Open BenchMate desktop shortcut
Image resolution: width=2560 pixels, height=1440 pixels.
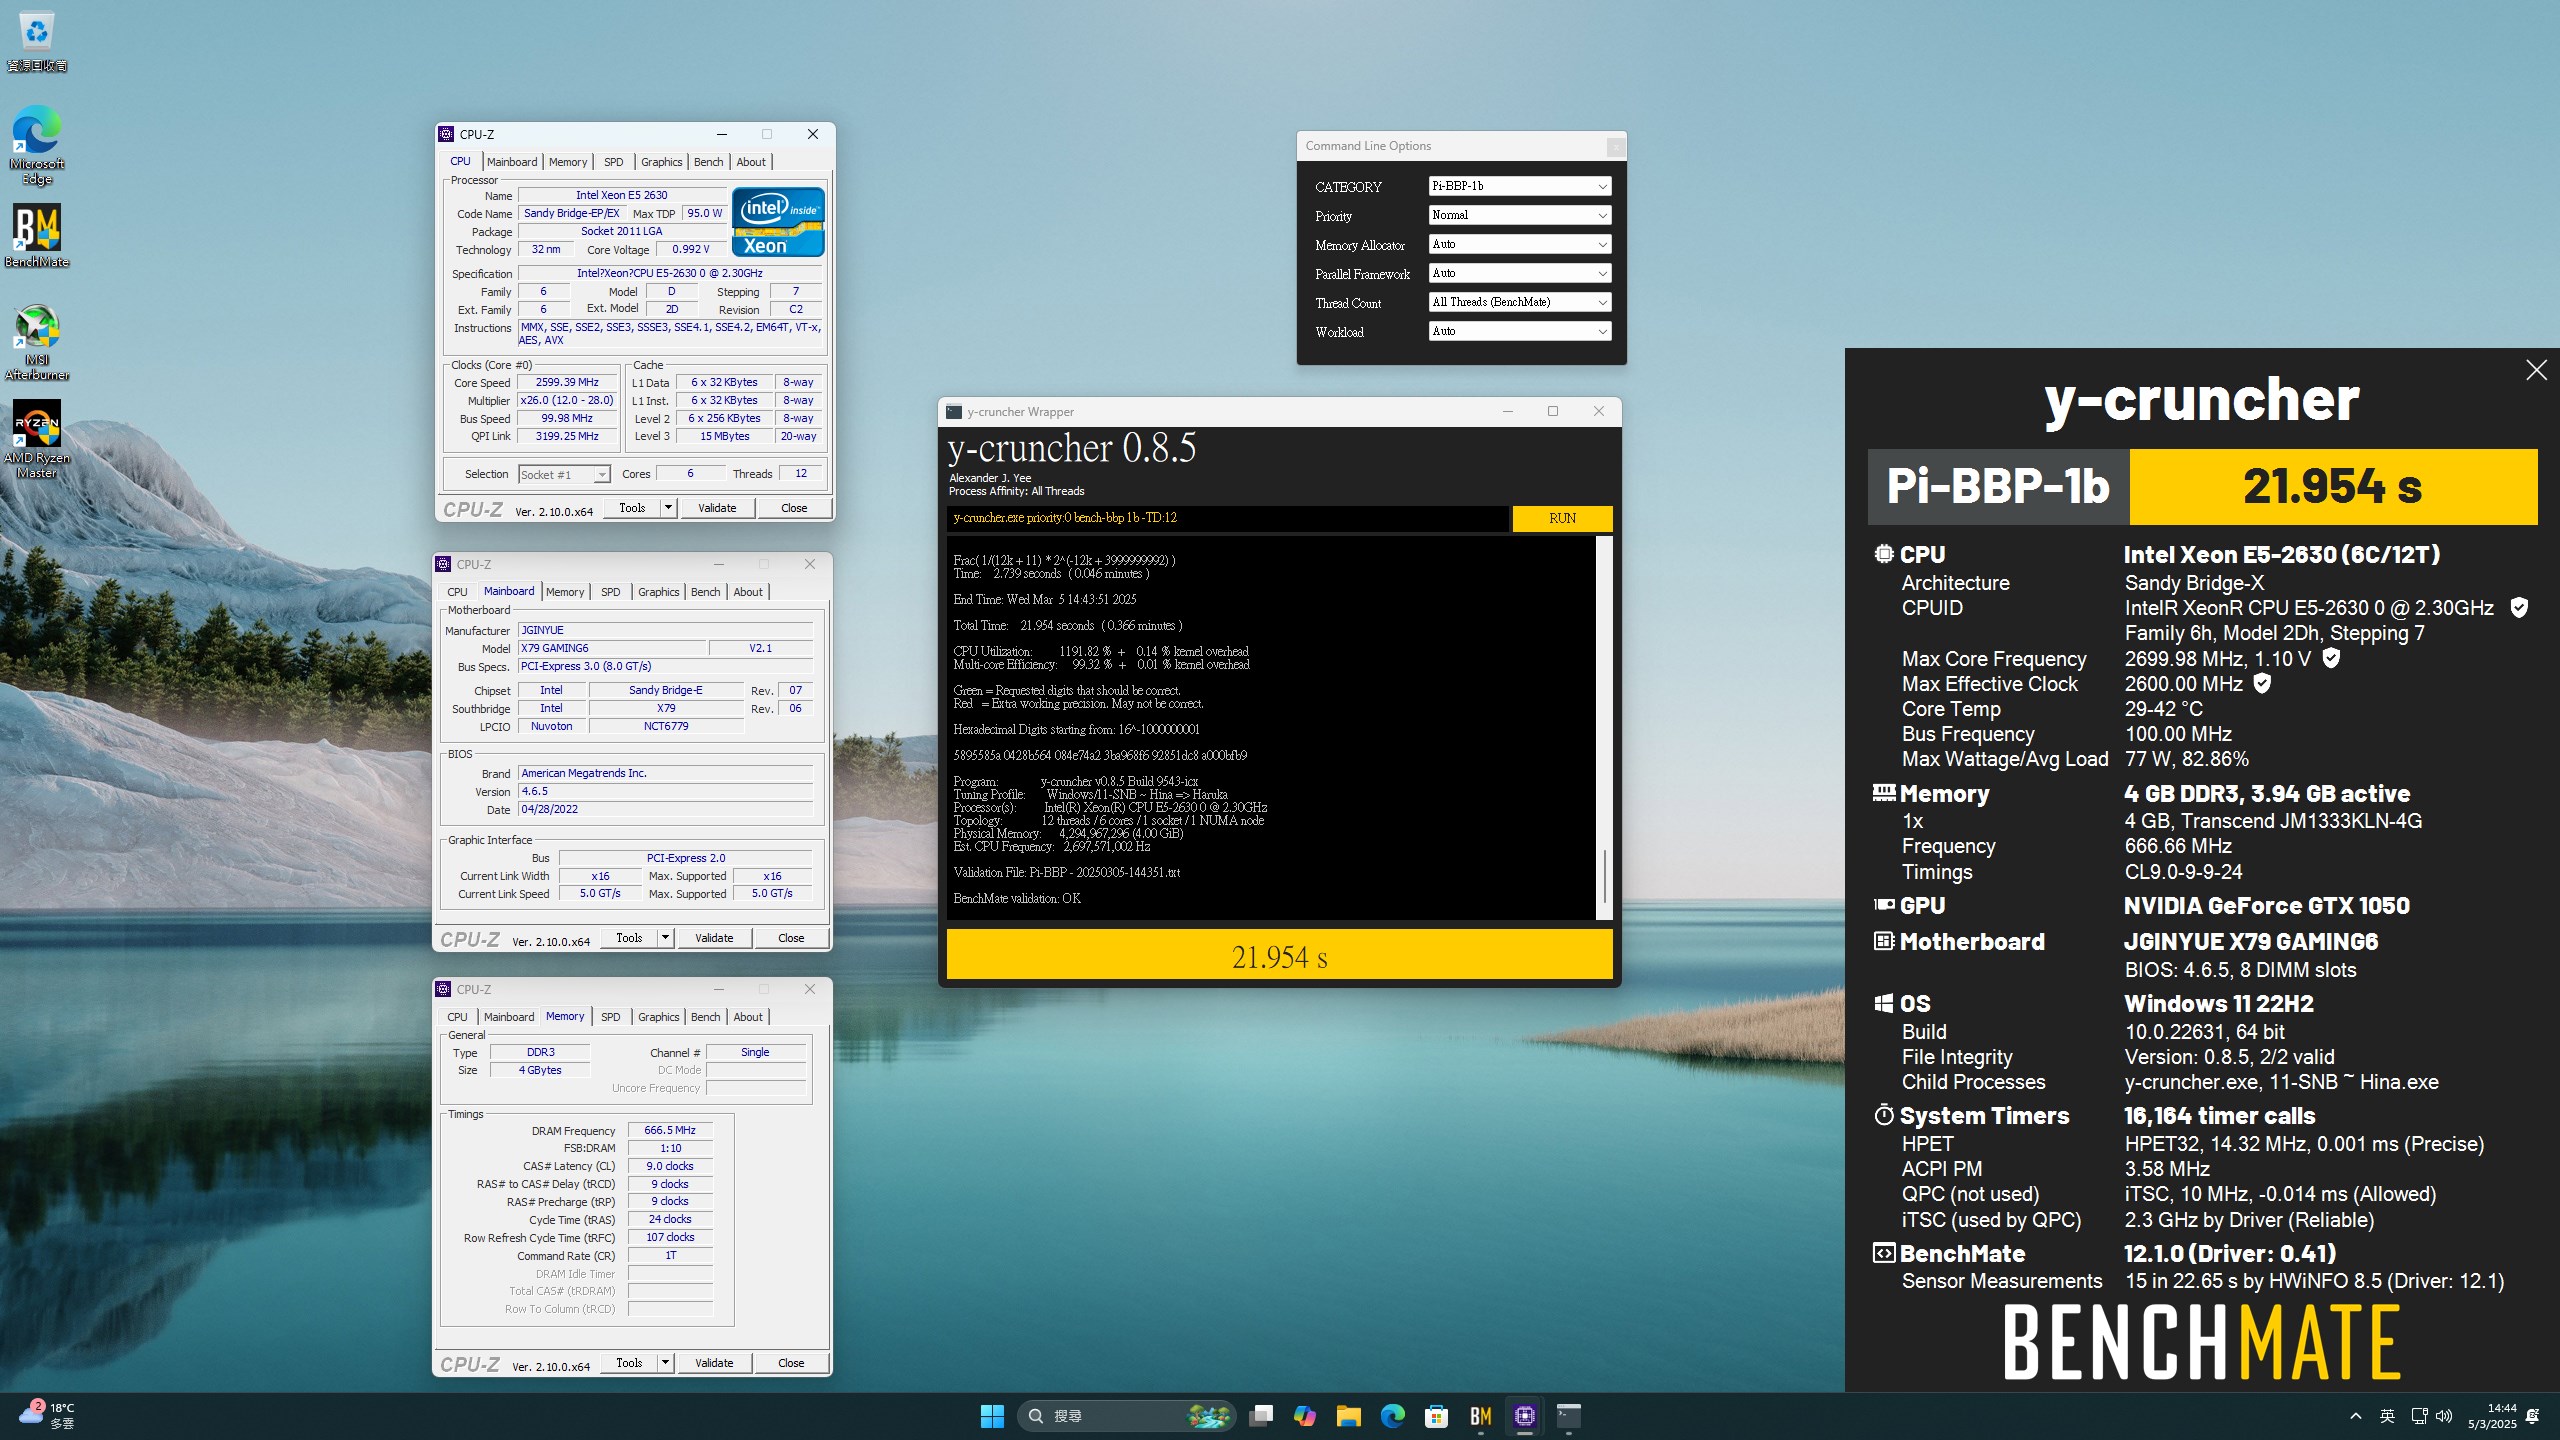click(x=37, y=236)
